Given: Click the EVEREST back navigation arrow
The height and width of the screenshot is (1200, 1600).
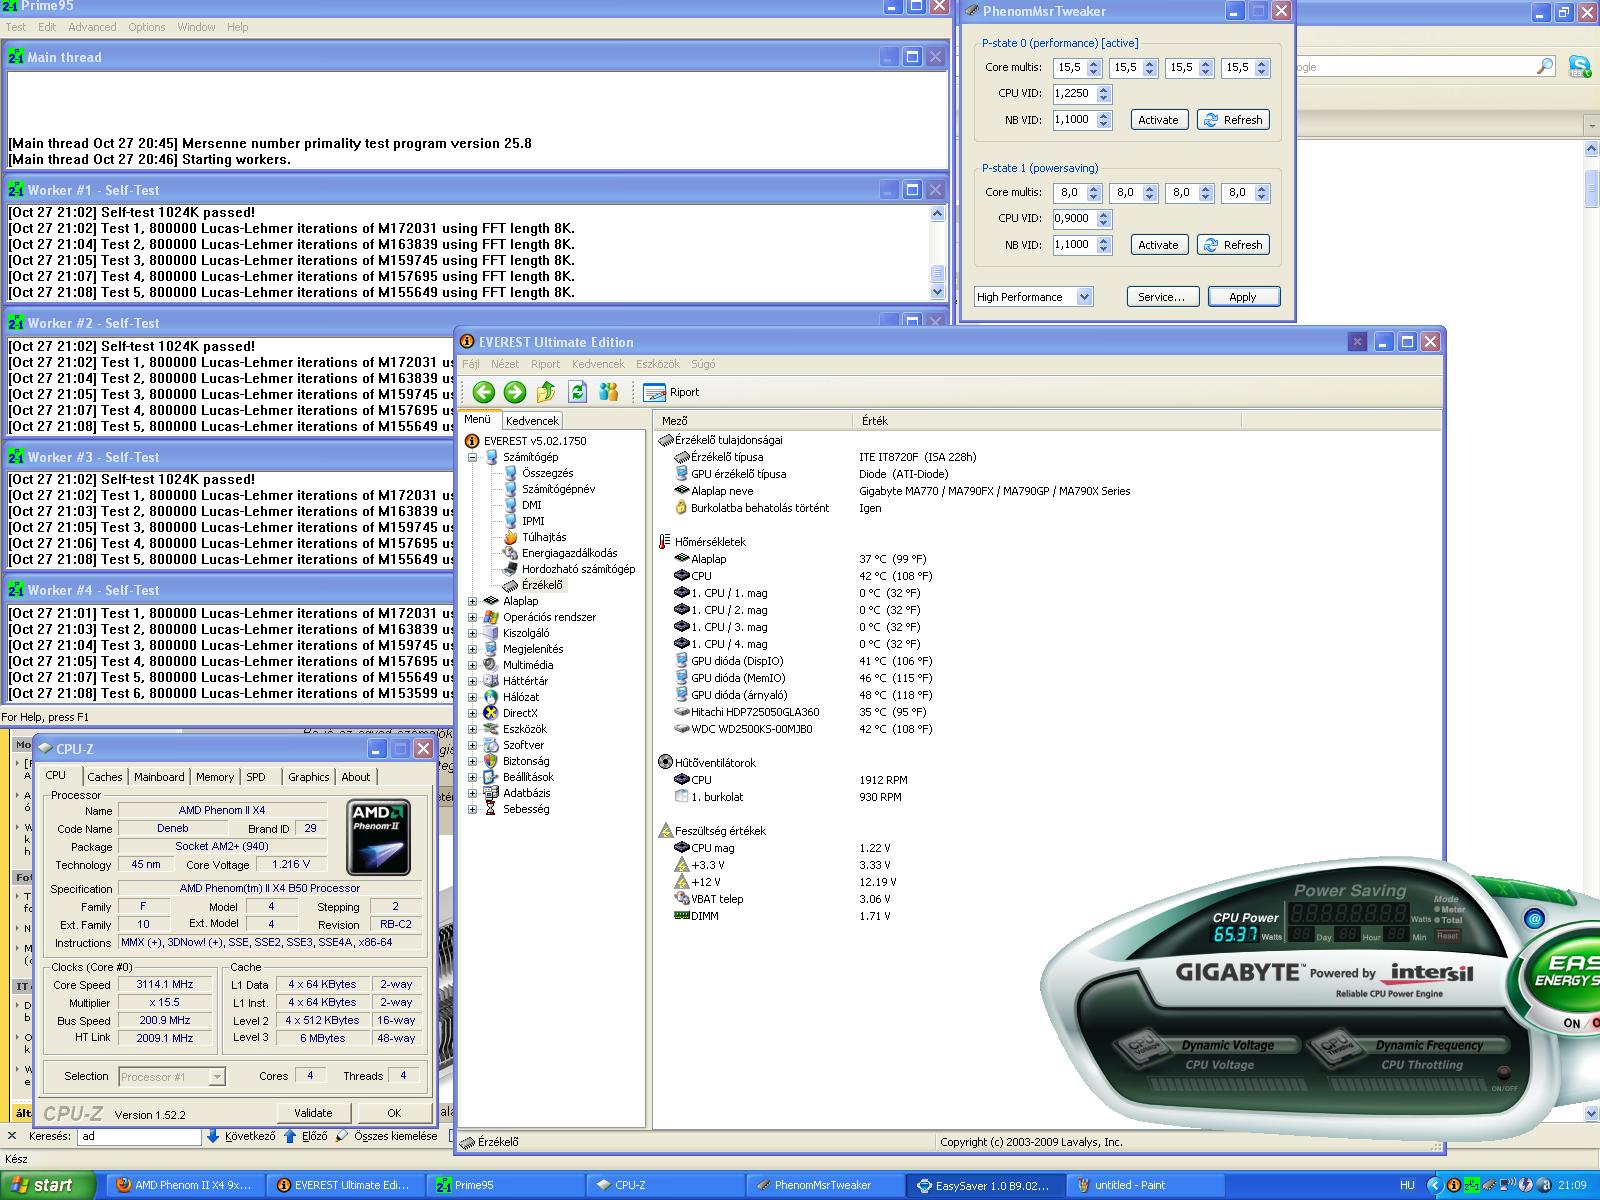Looking at the screenshot, I should (484, 392).
